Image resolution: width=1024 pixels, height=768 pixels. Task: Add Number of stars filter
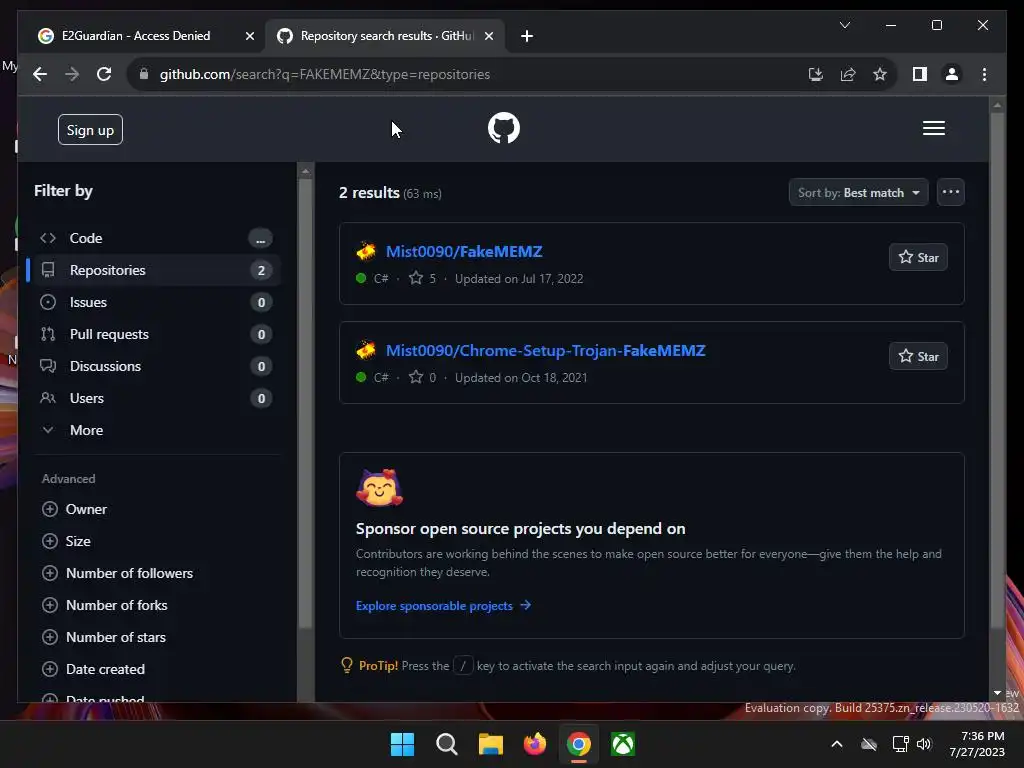point(104,637)
